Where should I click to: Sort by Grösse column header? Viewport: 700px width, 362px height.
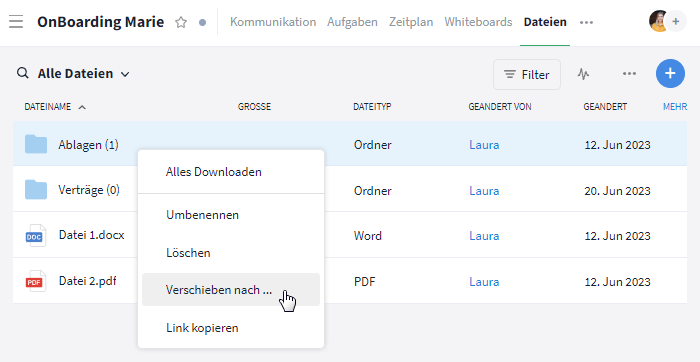[254, 107]
